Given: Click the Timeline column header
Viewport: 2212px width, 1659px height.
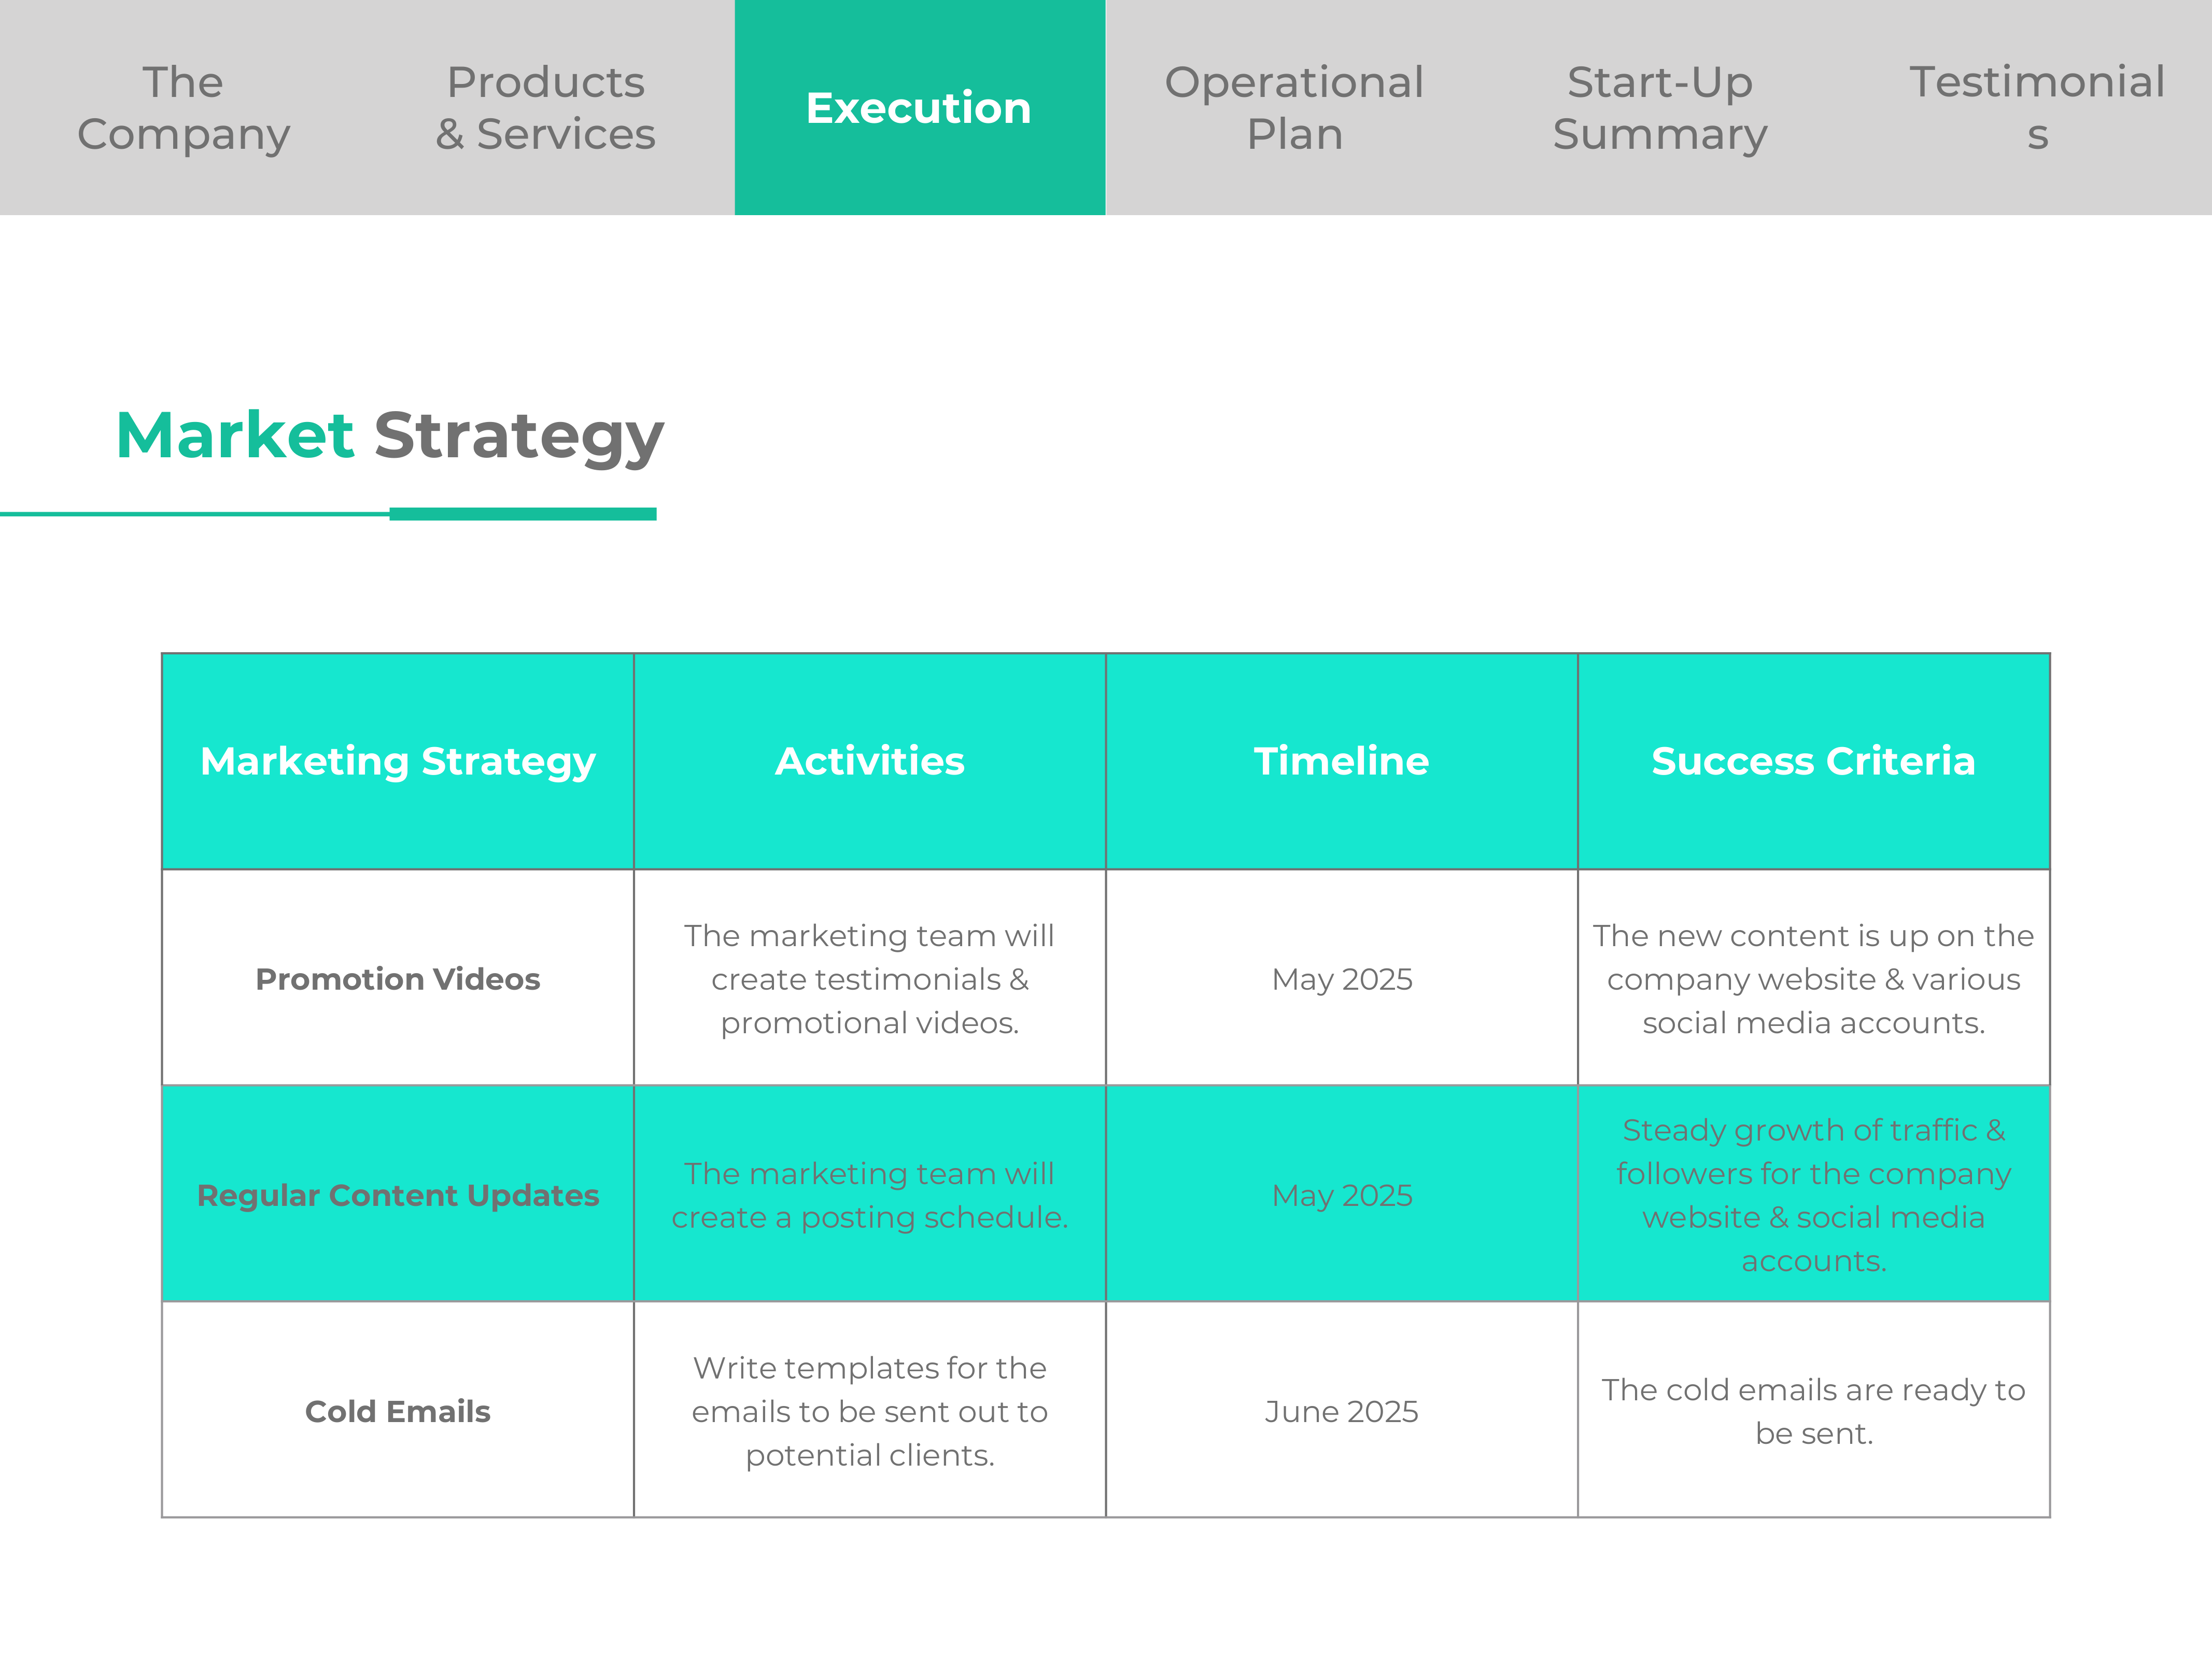Looking at the screenshot, I should (x=1342, y=761).
